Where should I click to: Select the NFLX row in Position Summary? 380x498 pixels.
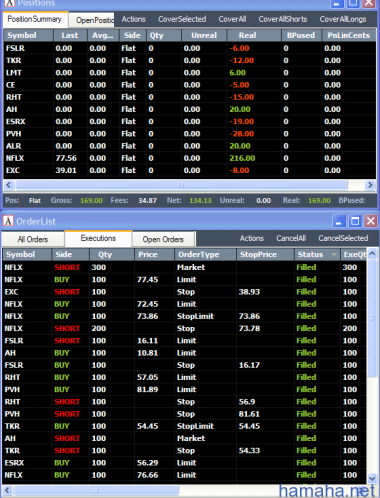coord(190,158)
